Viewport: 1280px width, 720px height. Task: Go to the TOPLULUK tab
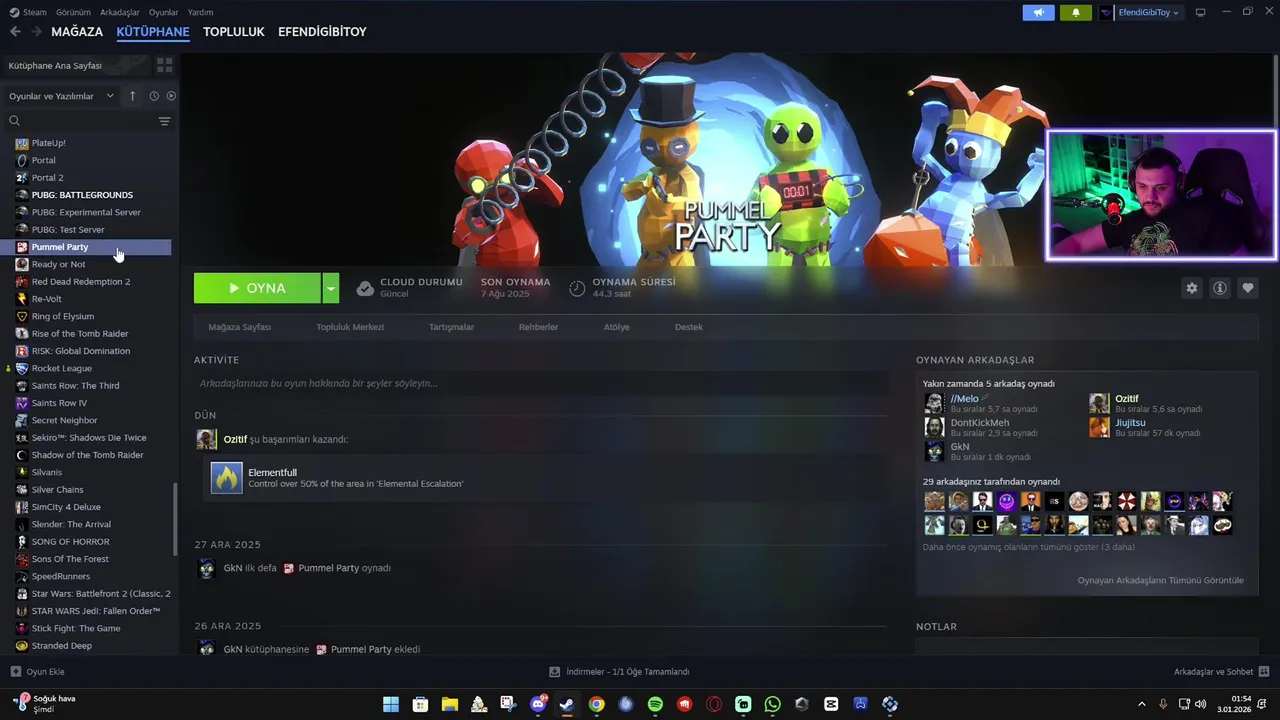coord(234,32)
